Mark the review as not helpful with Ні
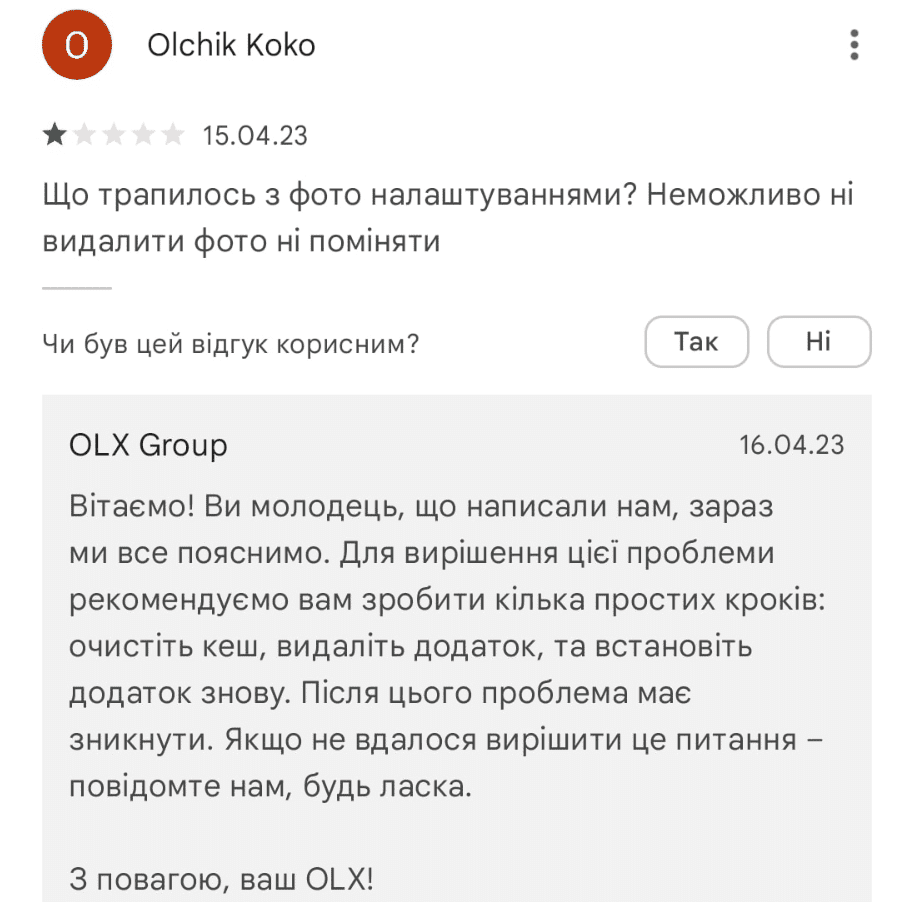The image size is (901, 902). point(819,341)
